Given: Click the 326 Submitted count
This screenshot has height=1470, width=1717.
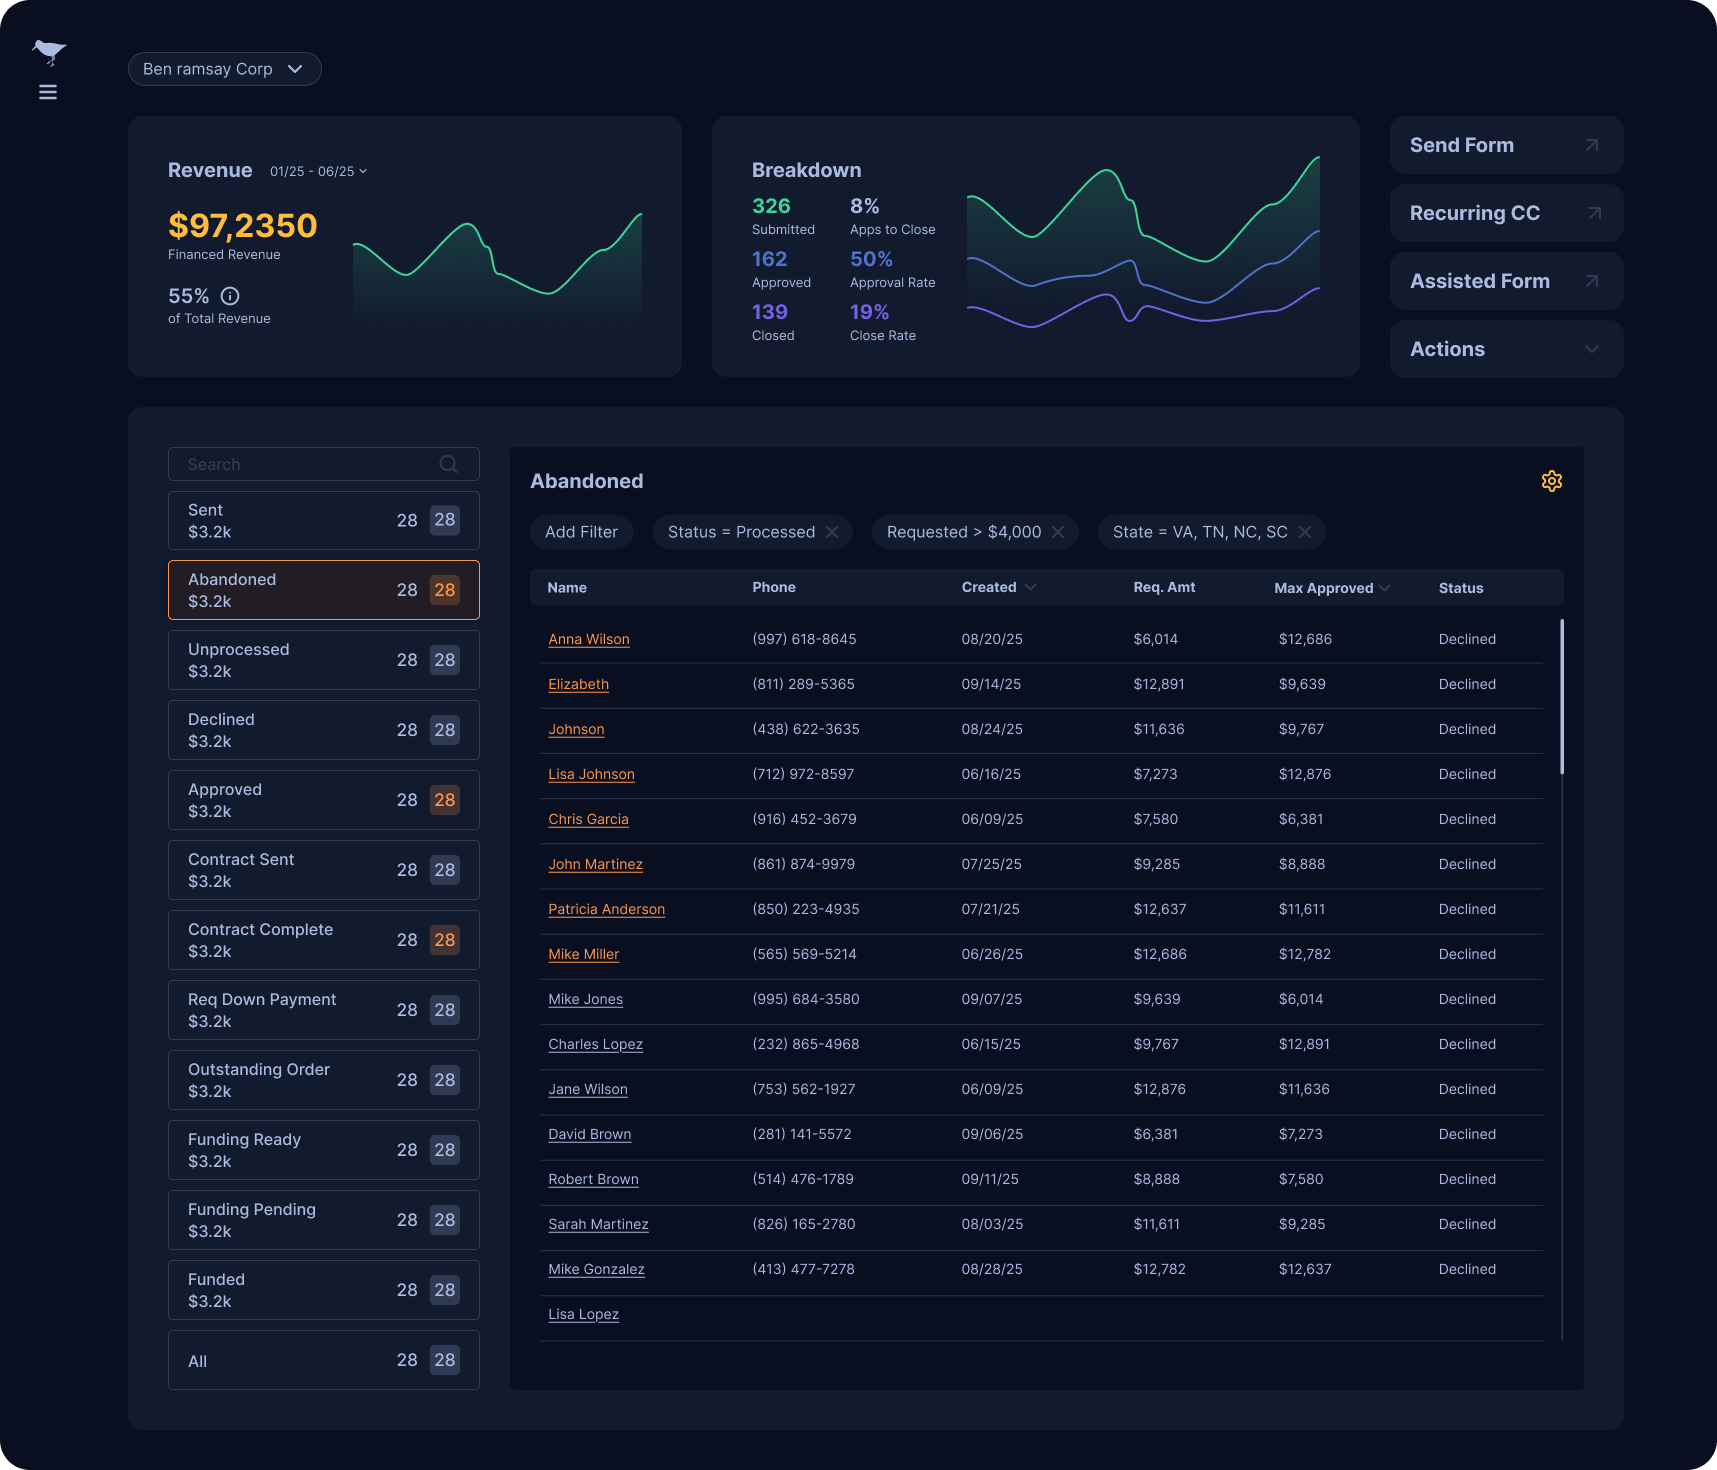Looking at the screenshot, I should pos(771,206).
